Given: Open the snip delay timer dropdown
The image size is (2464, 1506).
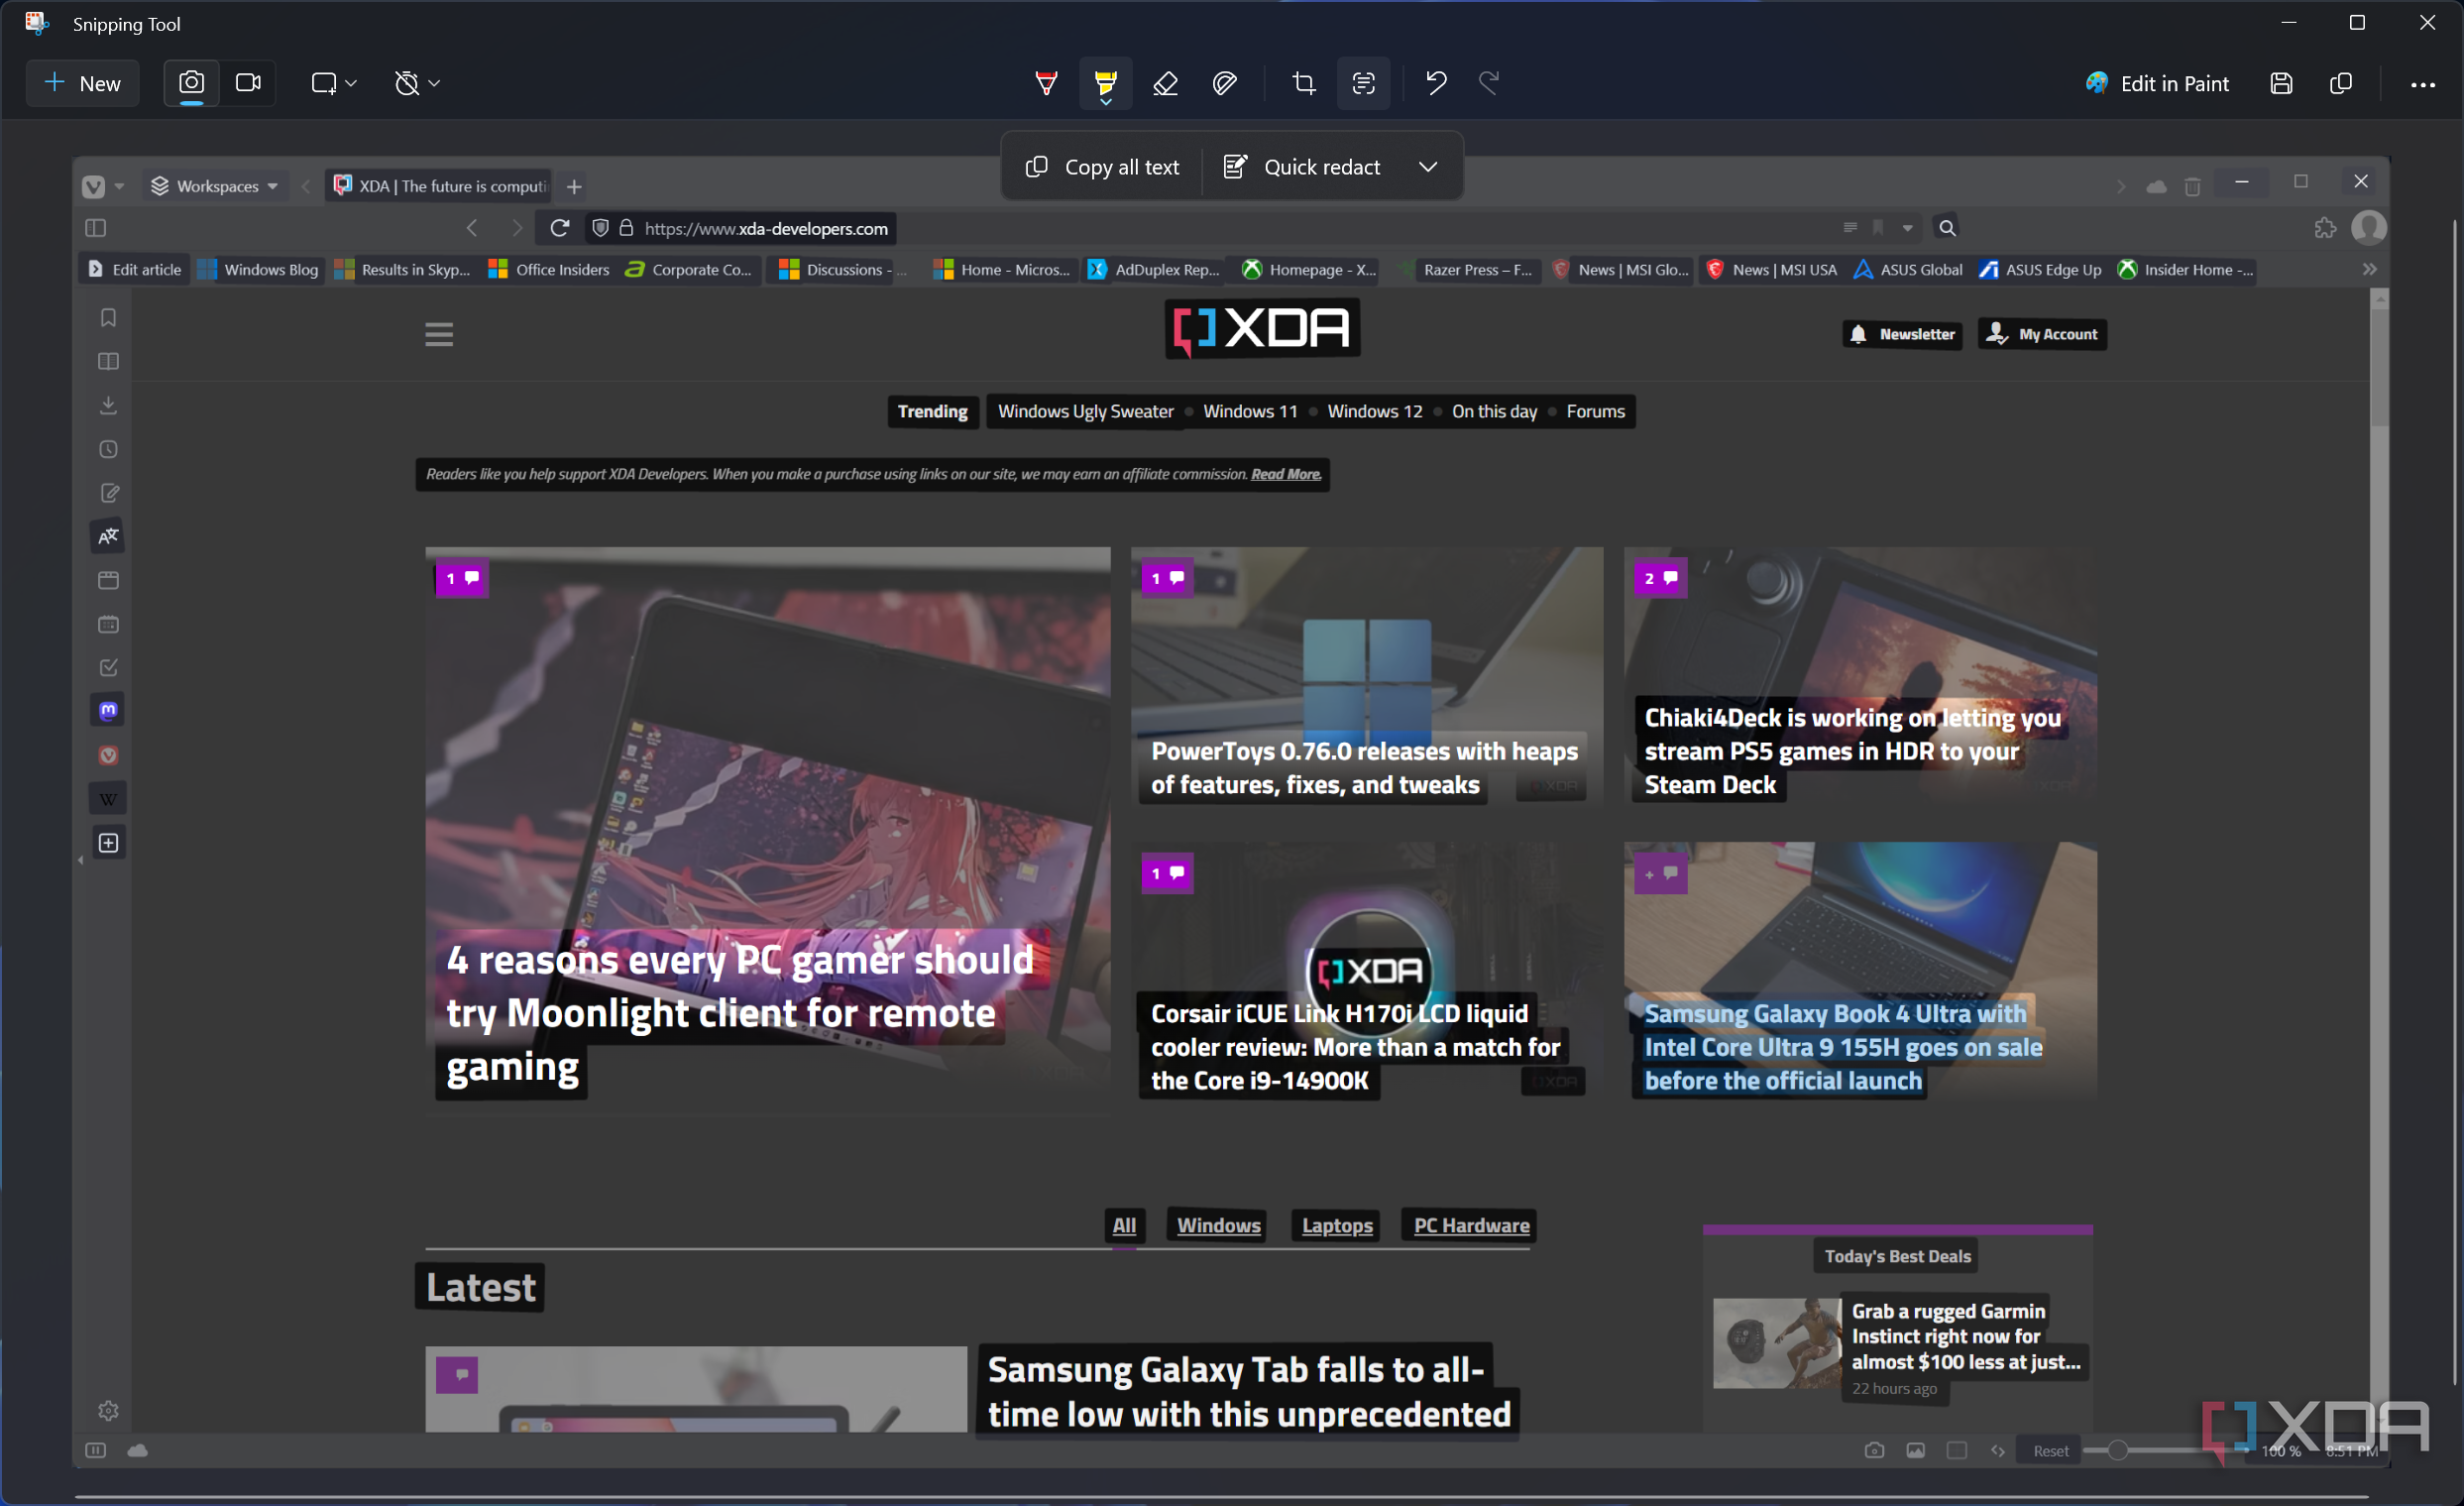Looking at the screenshot, I should coord(417,83).
